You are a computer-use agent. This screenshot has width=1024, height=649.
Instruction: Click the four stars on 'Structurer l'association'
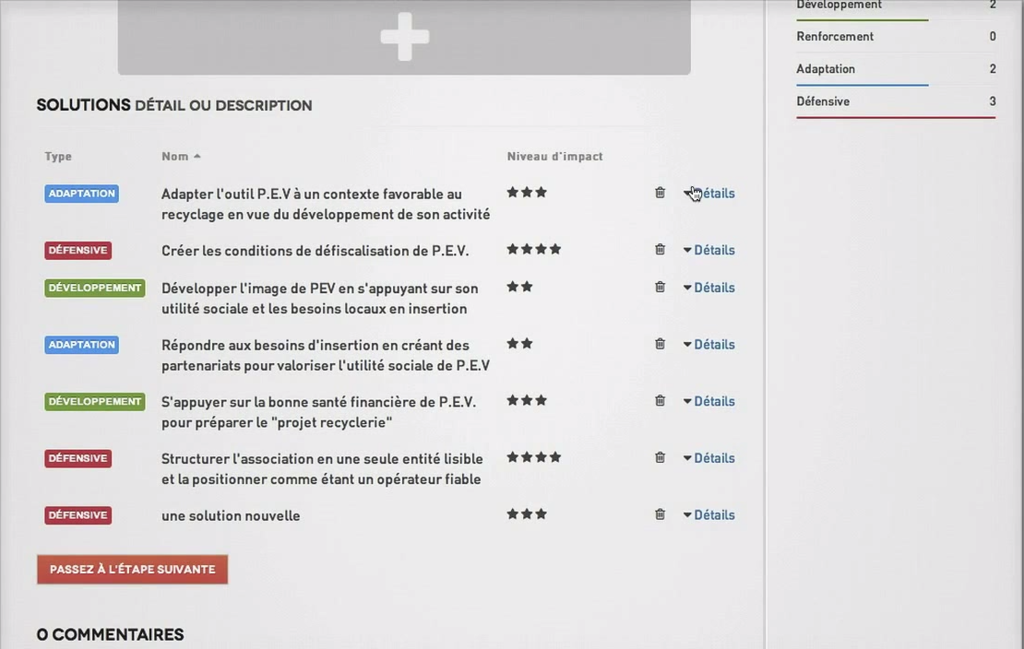click(x=534, y=457)
